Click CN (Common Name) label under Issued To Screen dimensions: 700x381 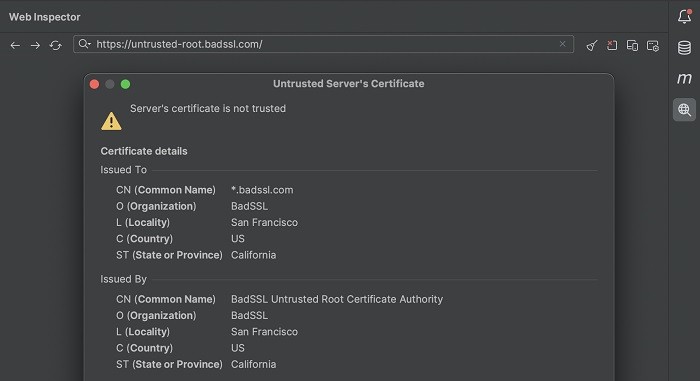click(x=166, y=190)
